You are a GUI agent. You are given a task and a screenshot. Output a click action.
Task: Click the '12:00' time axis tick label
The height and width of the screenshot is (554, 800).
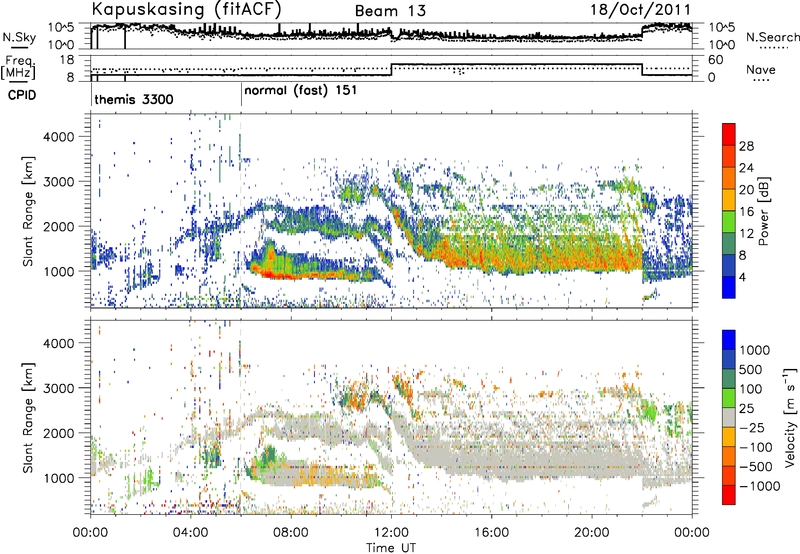pos(391,533)
